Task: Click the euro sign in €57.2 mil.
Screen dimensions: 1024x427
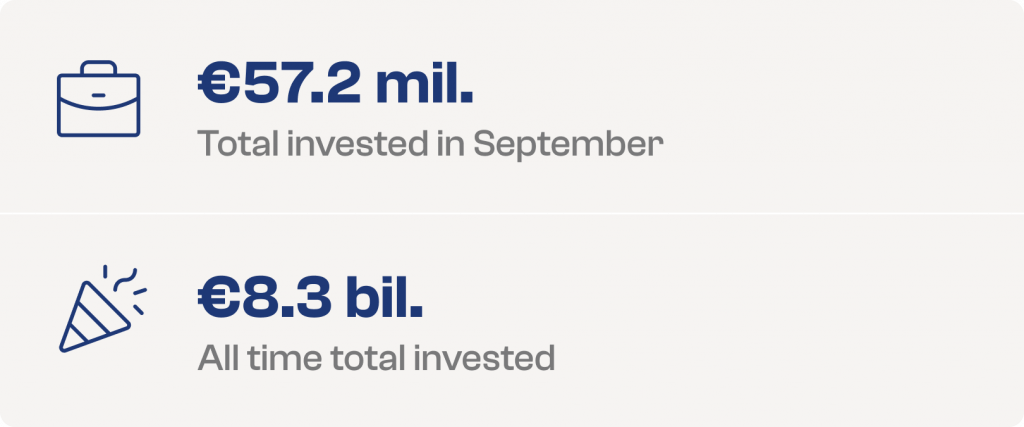Action: (219, 86)
